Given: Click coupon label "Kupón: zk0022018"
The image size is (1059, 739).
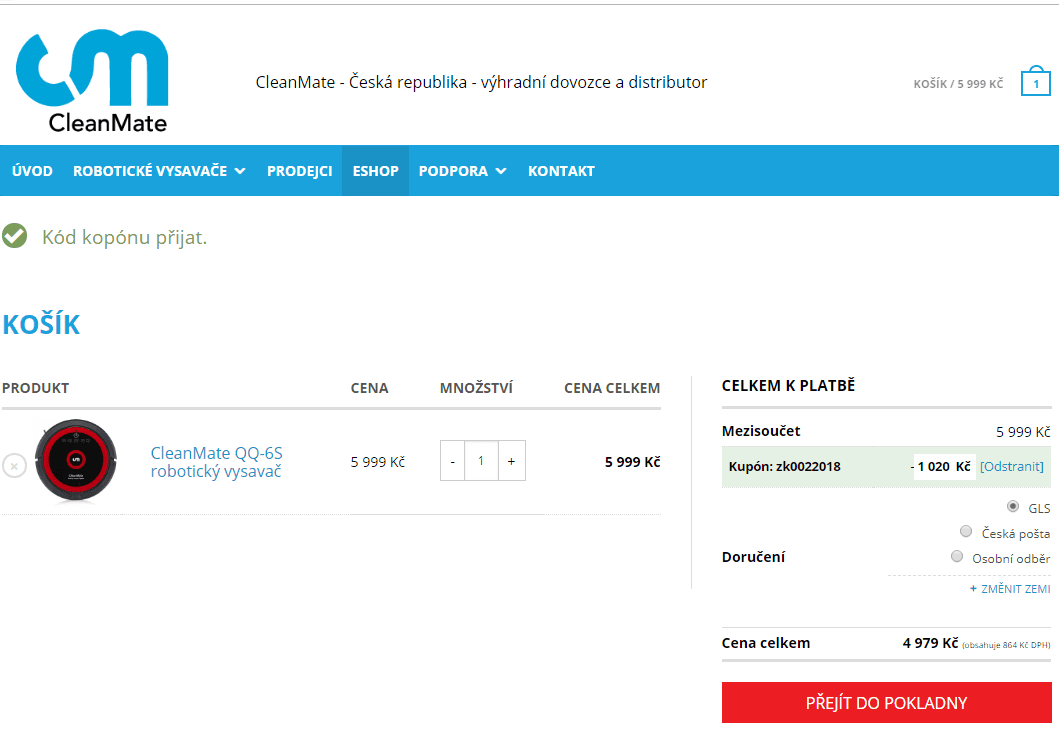Looking at the screenshot, I should (x=785, y=466).
